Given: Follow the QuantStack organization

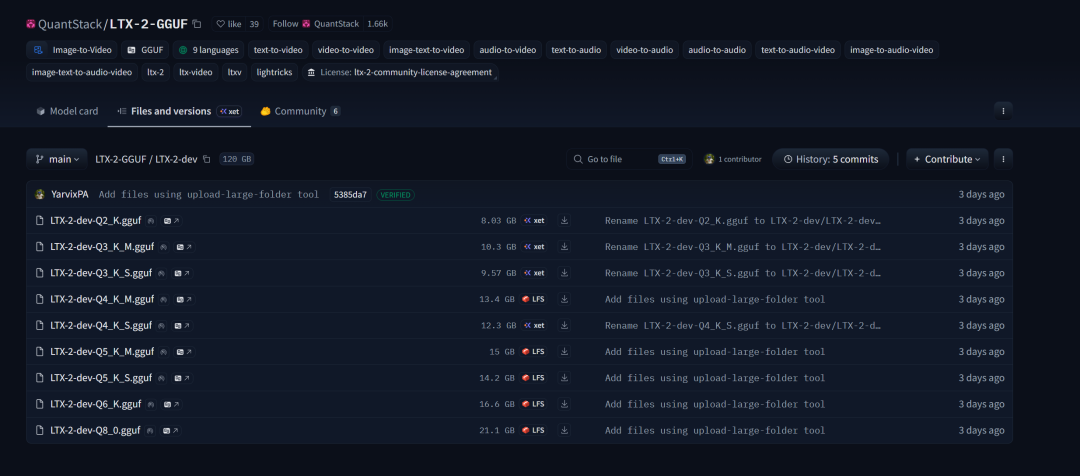Looking at the screenshot, I should pyautogui.click(x=315, y=24).
